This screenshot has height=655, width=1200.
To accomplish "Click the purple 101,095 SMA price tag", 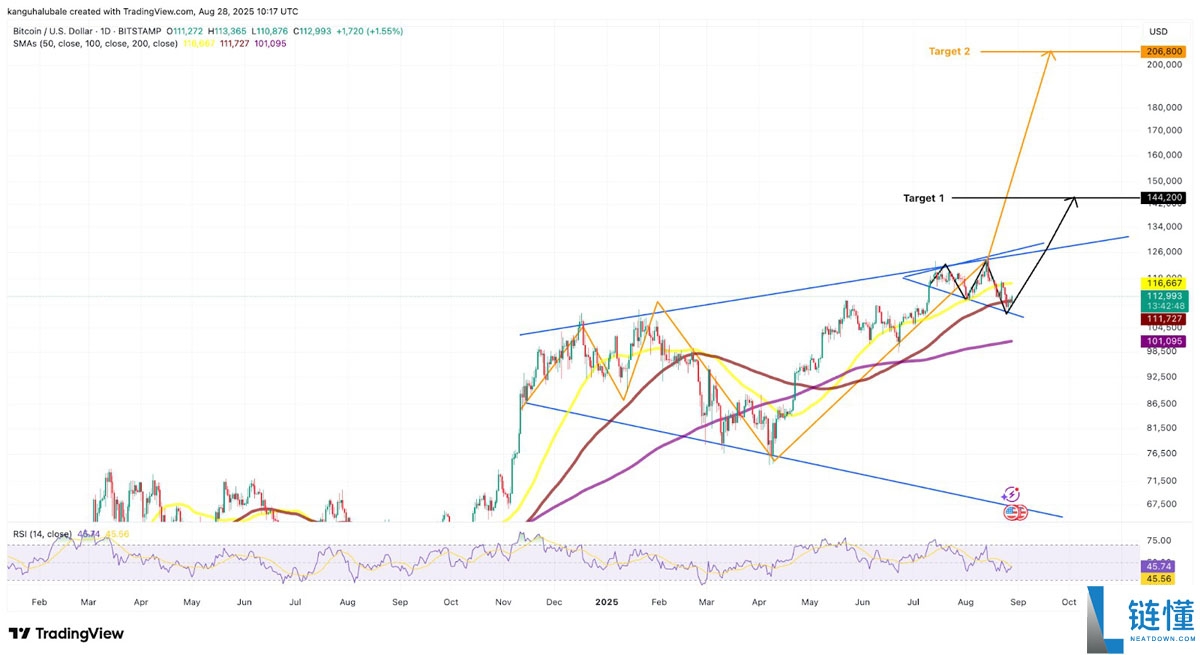I will [x=1162, y=341].
